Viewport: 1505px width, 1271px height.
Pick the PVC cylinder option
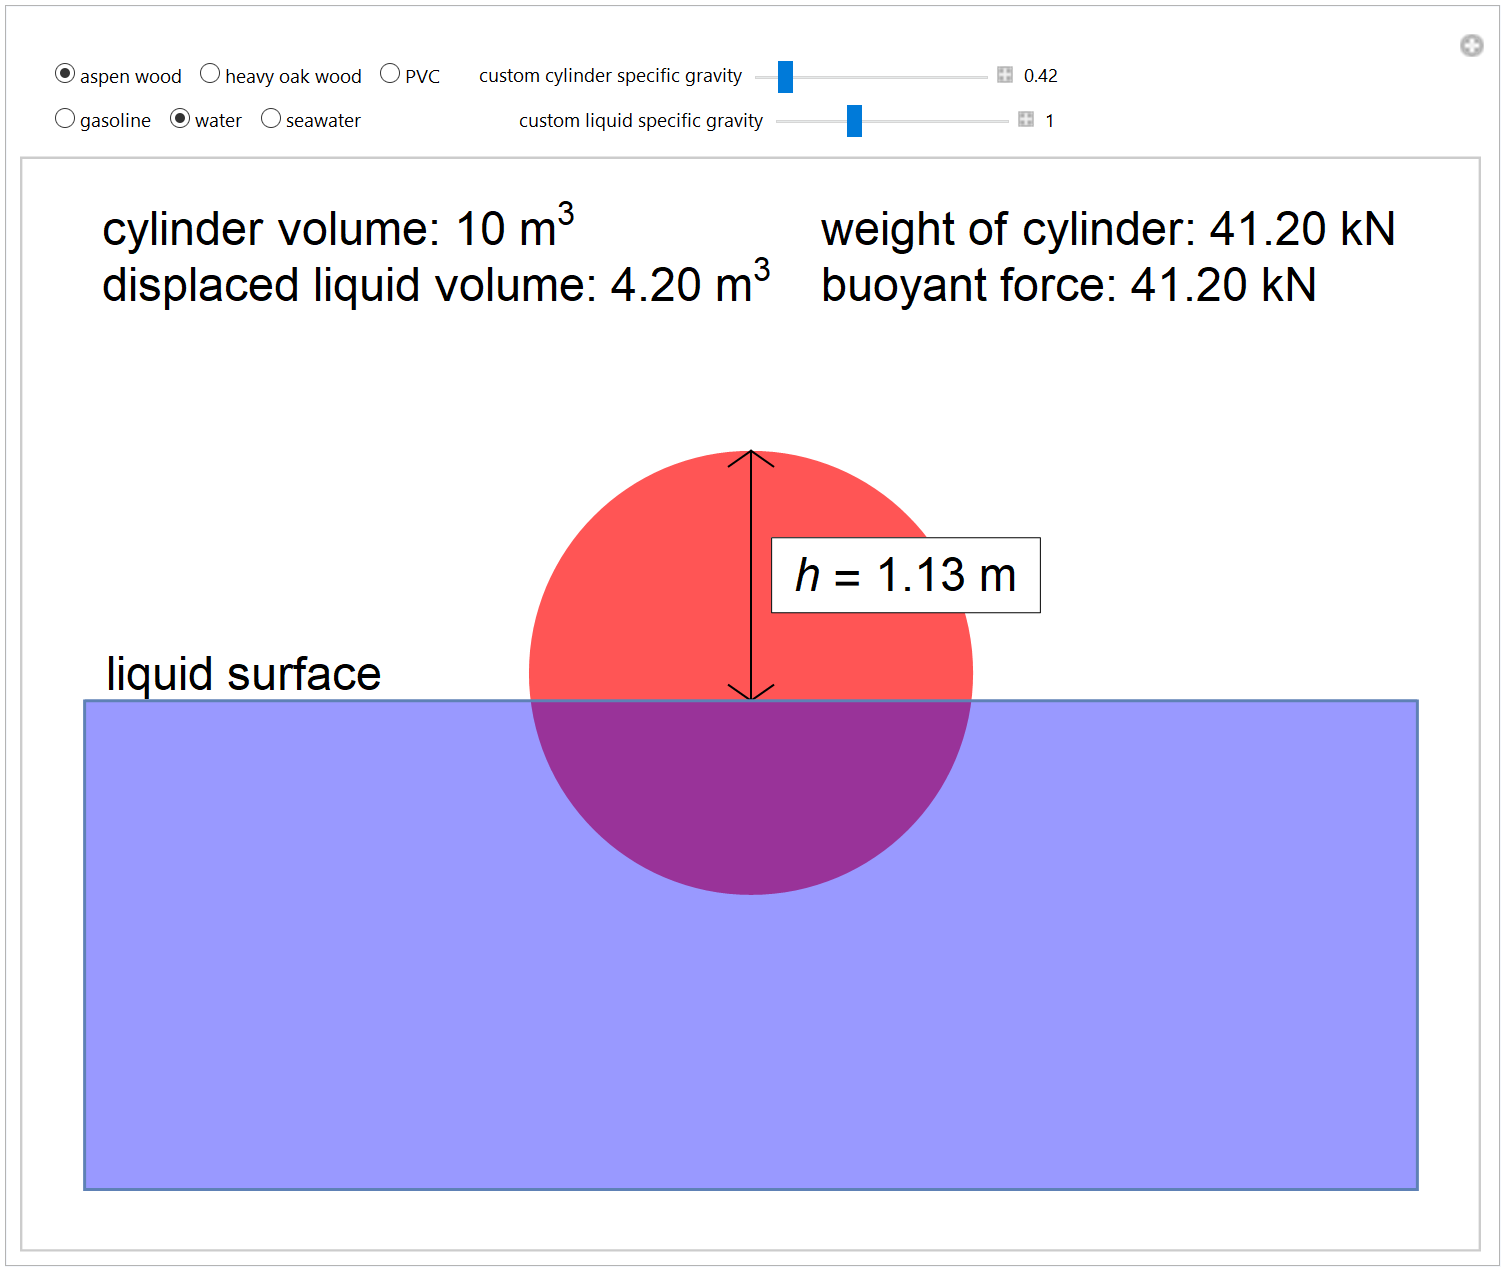tap(390, 74)
